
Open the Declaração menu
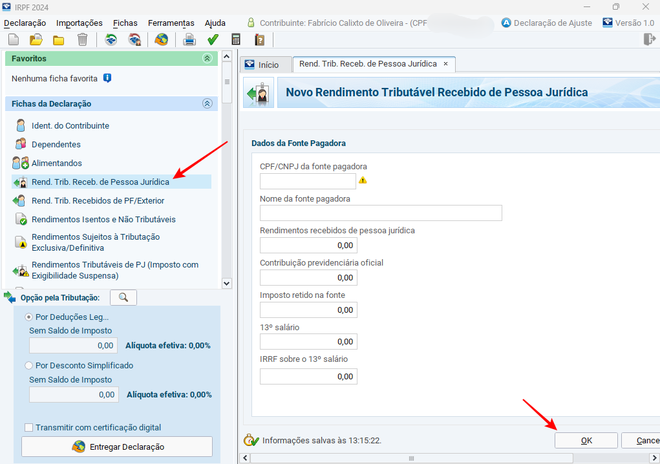[25, 23]
